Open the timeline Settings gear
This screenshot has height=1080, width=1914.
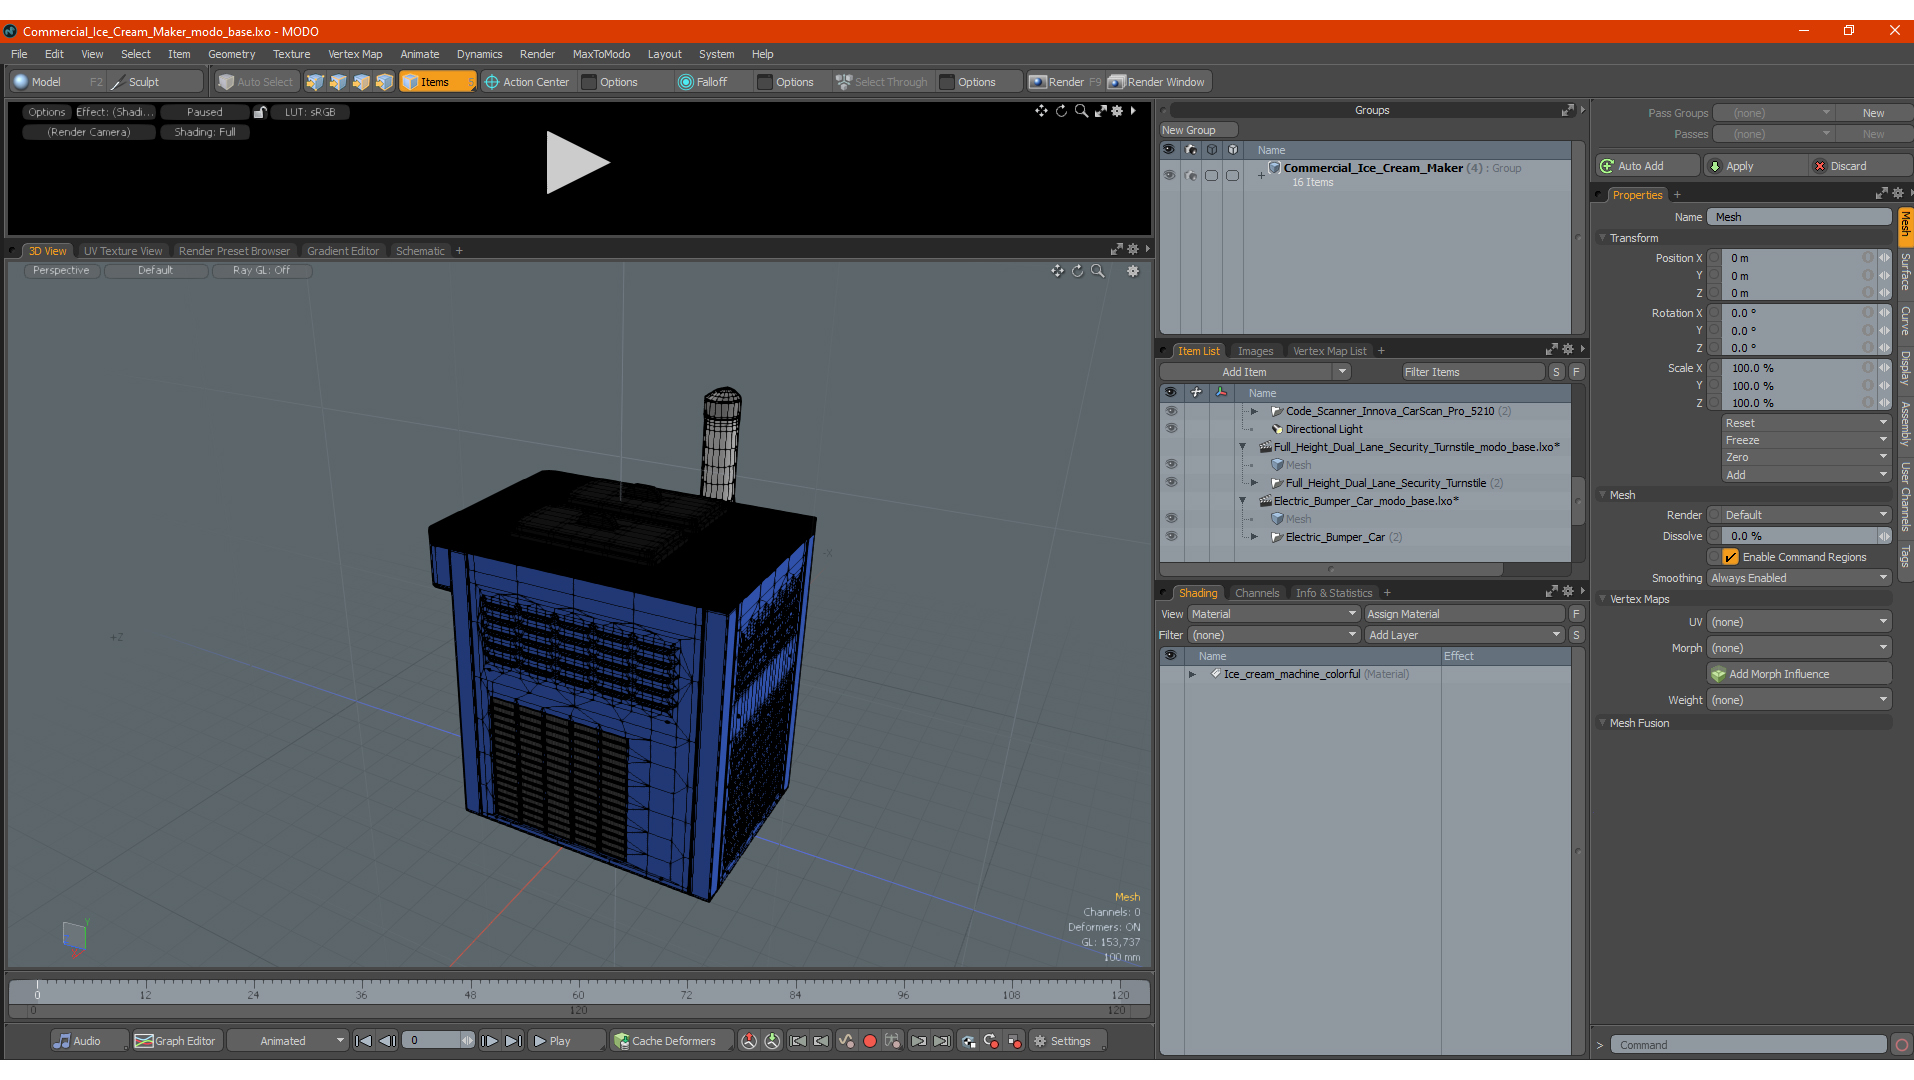[1040, 1041]
